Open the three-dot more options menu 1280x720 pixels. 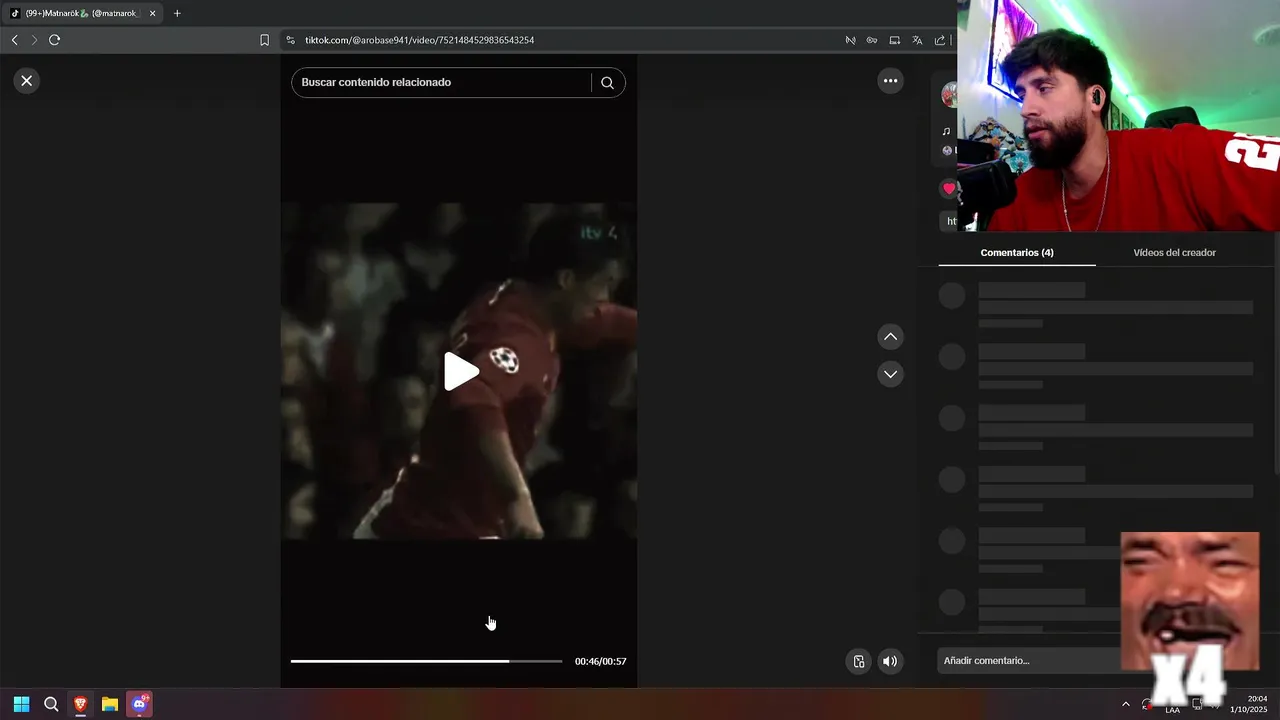[x=890, y=81]
